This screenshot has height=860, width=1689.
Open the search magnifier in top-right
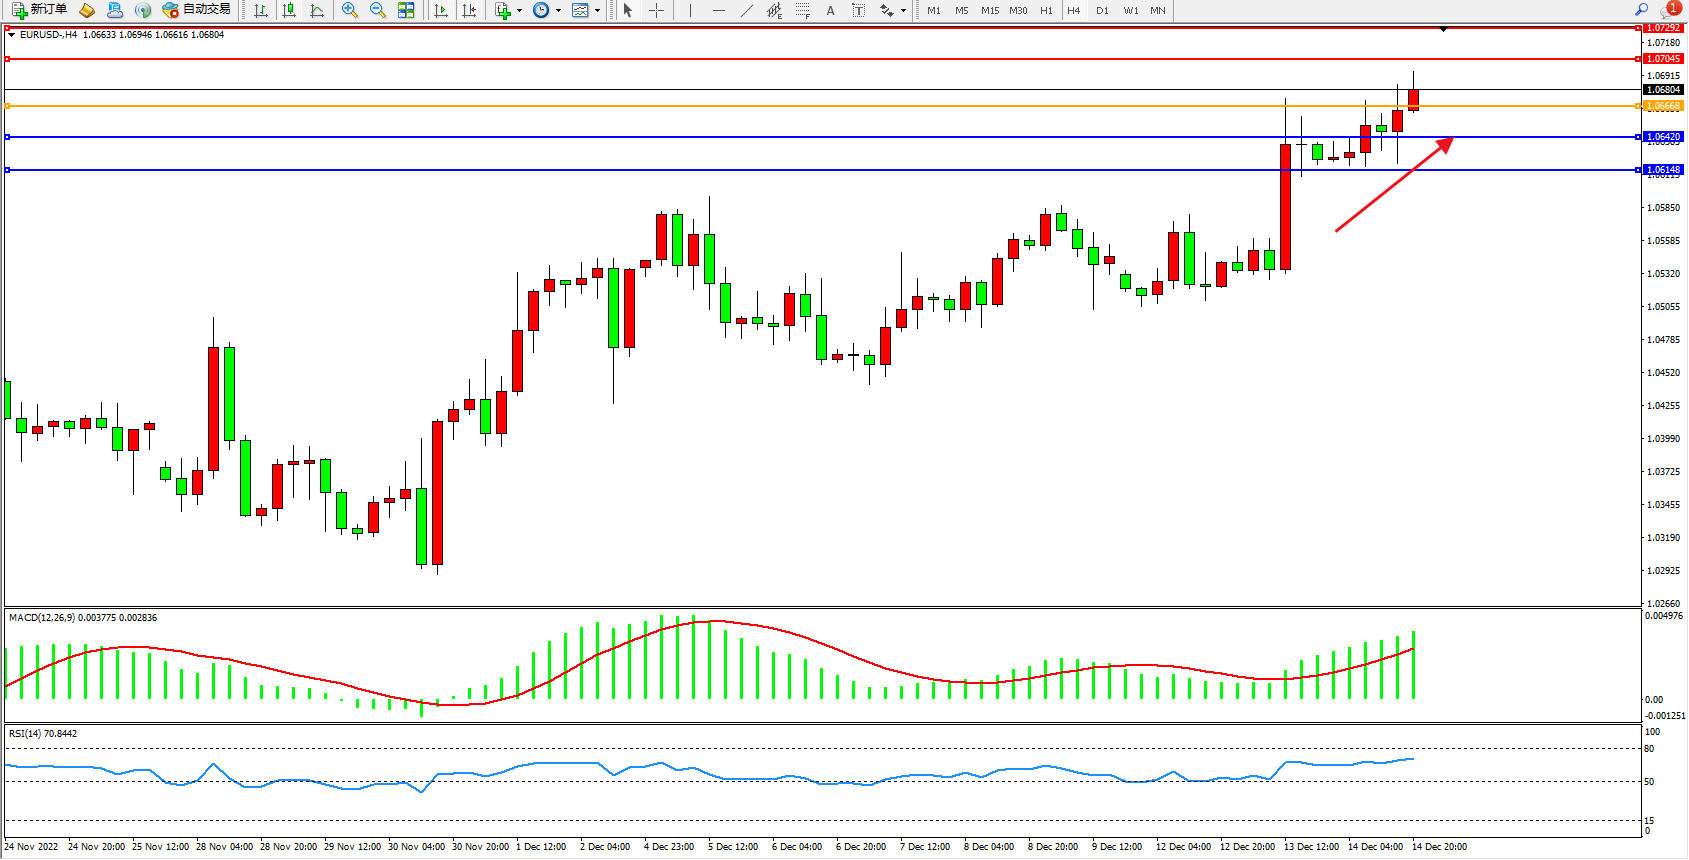pos(1641,9)
